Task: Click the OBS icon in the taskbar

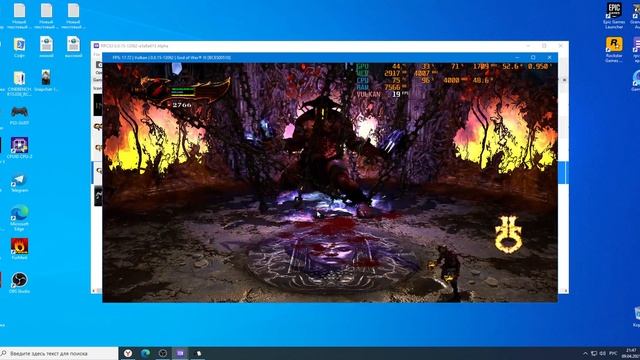Action: click(163, 353)
